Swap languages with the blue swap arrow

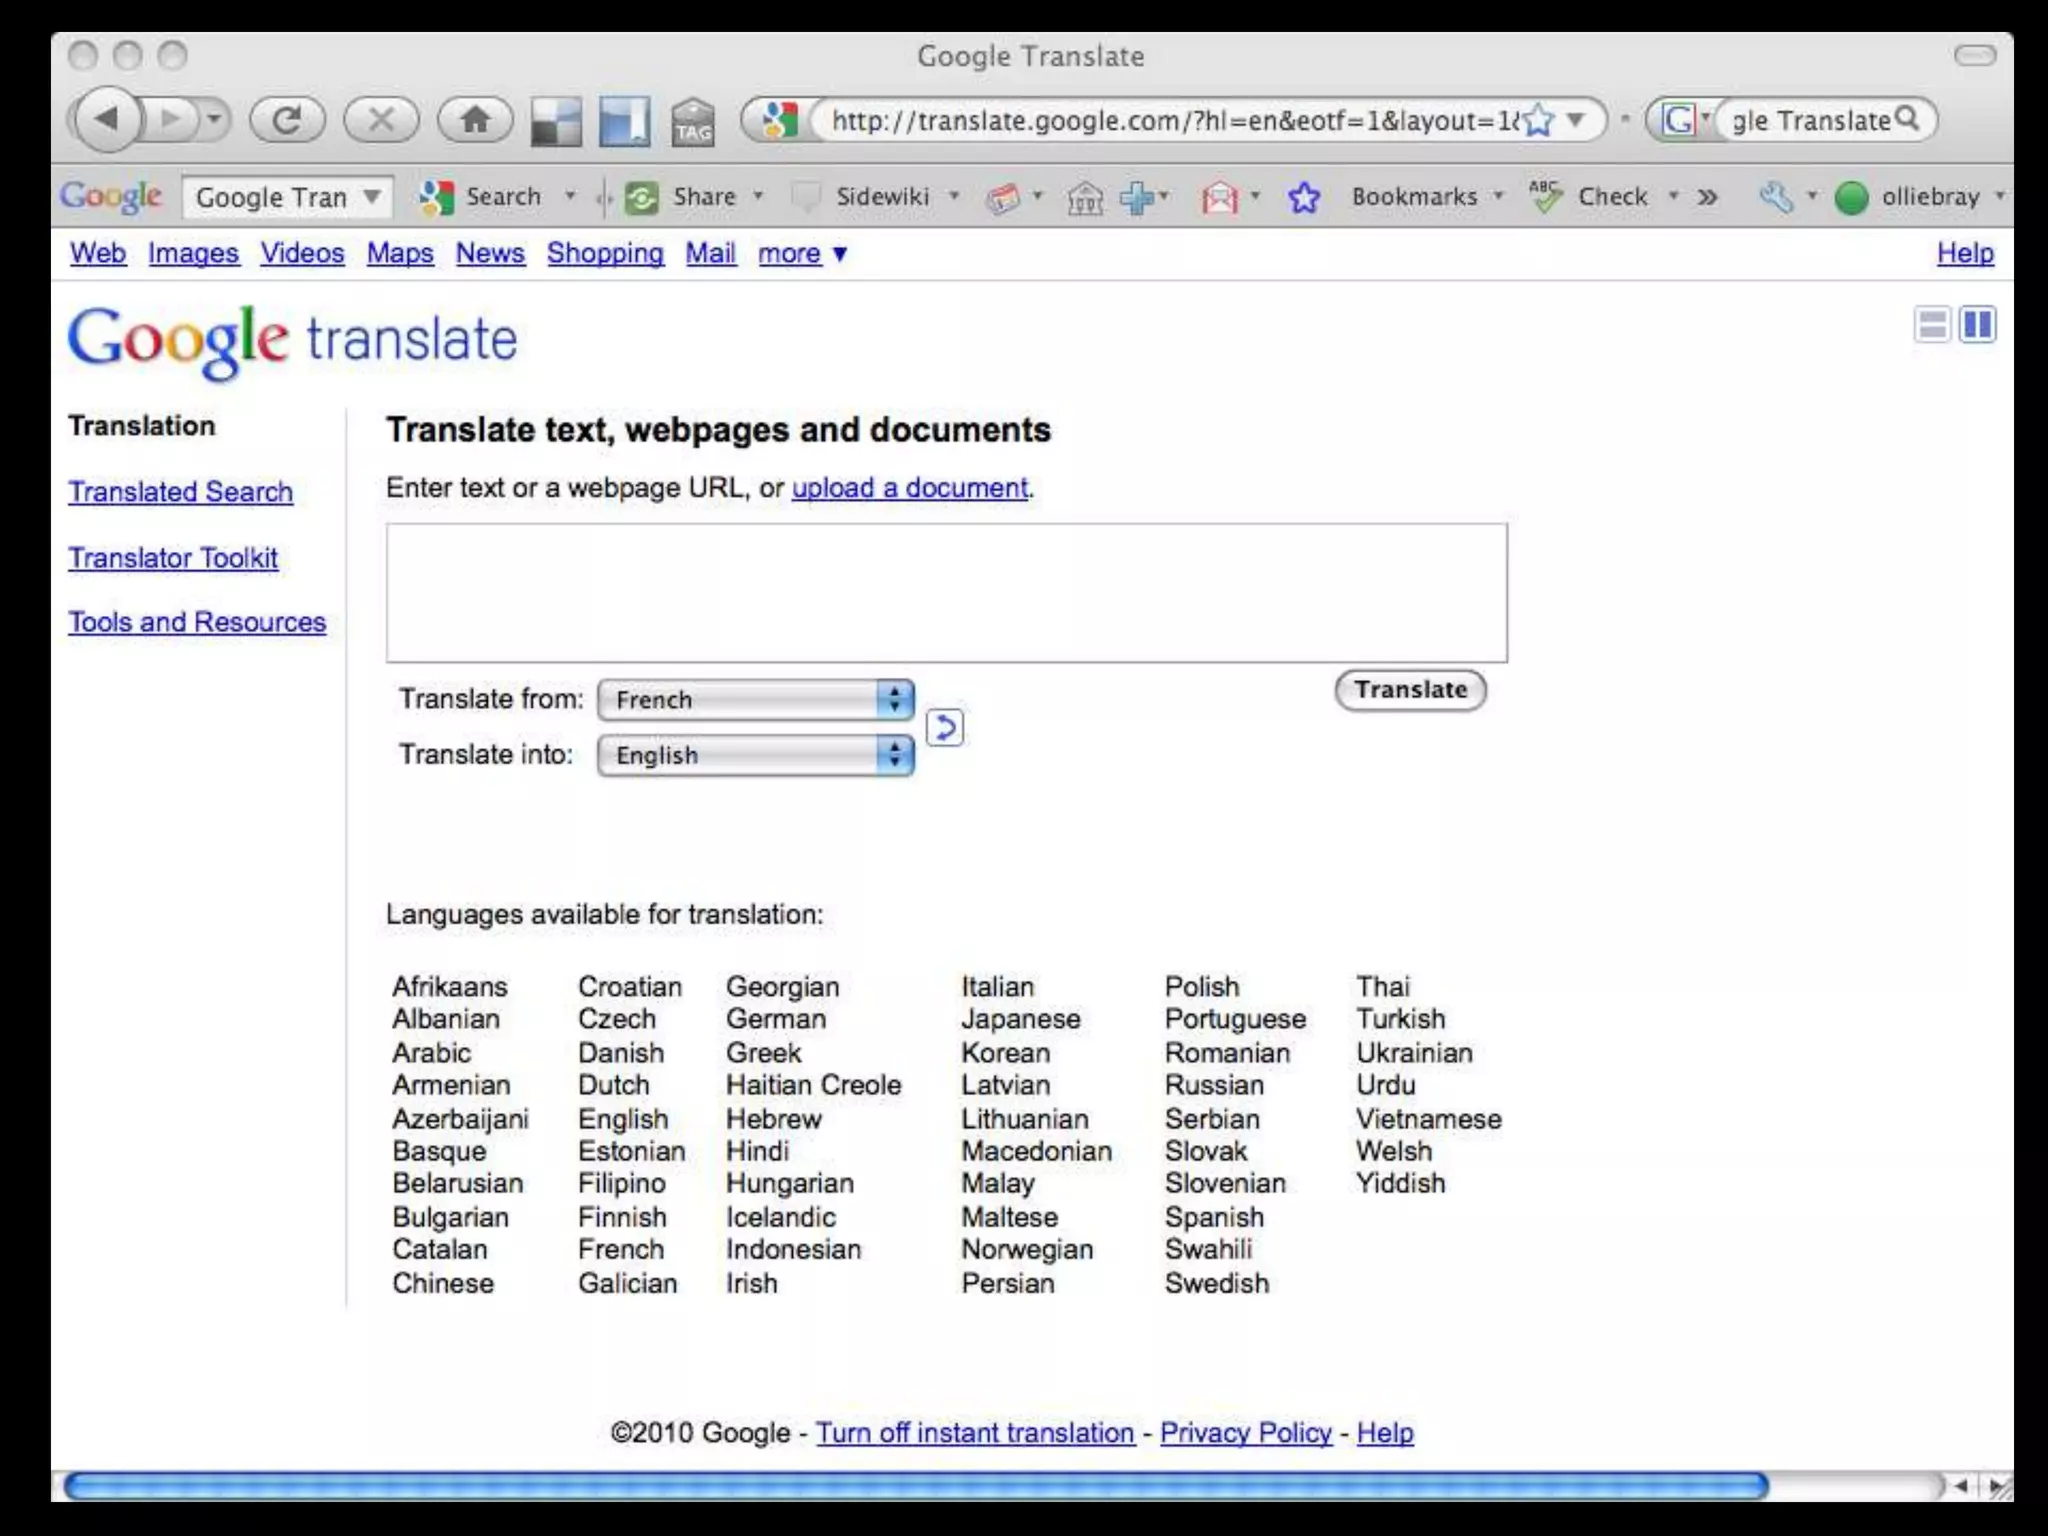coord(944,727)
